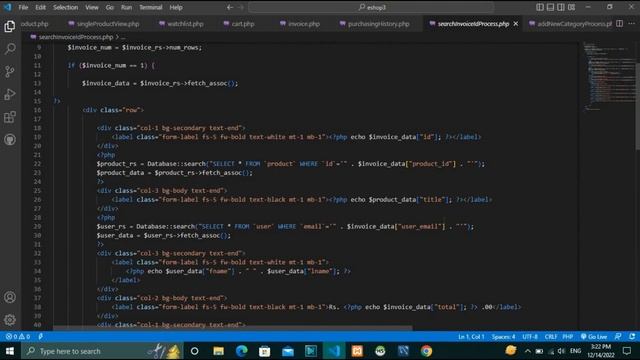Open XAMPP from the taskbar
Image resolution: width=640 pixels, height=360 pixels.
click(357, 351)
